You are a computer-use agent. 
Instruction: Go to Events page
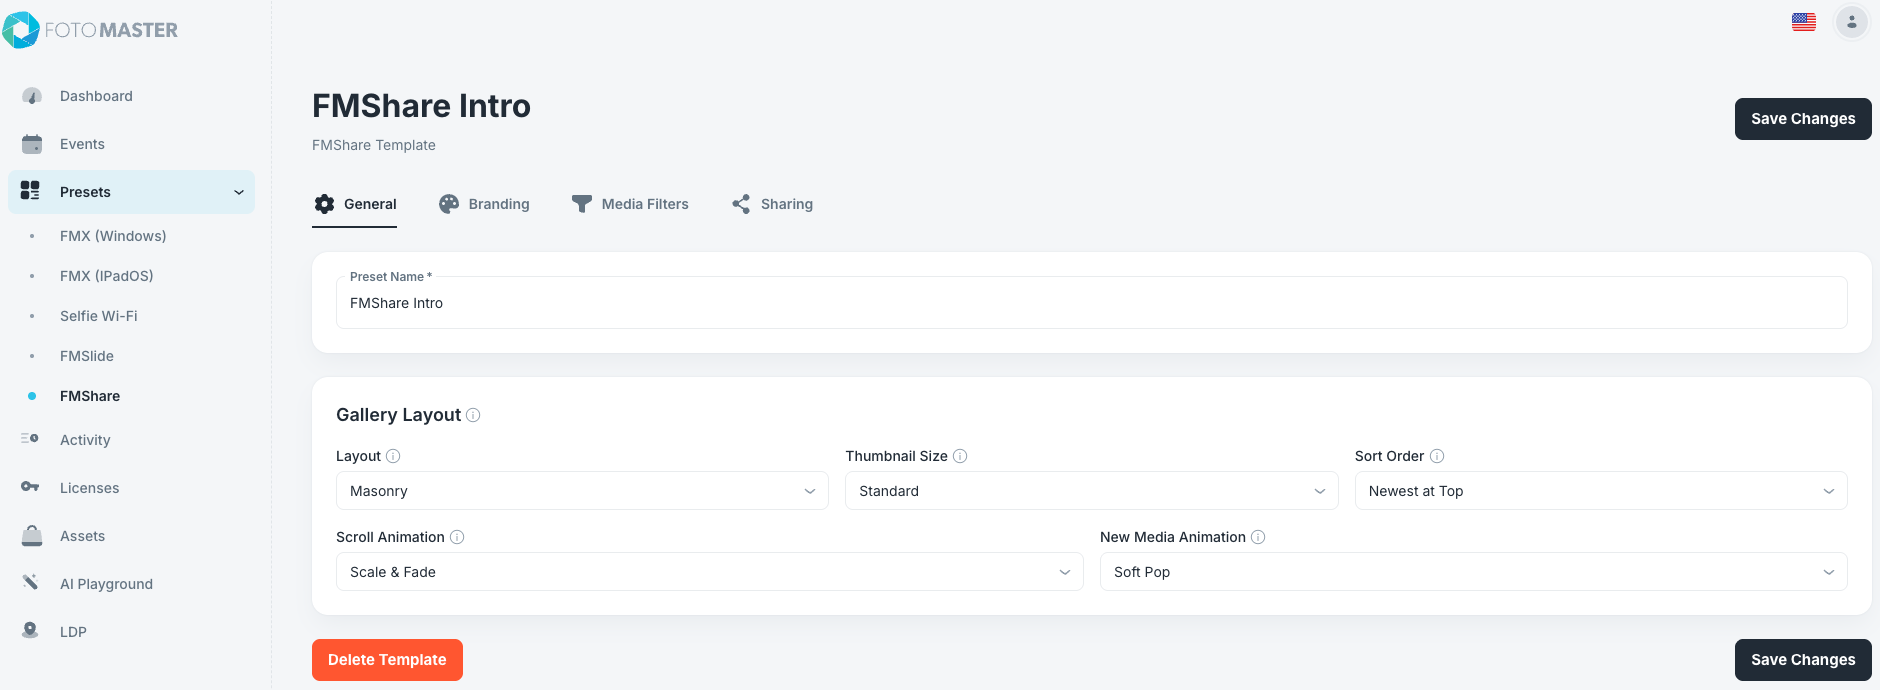point(82,144)
